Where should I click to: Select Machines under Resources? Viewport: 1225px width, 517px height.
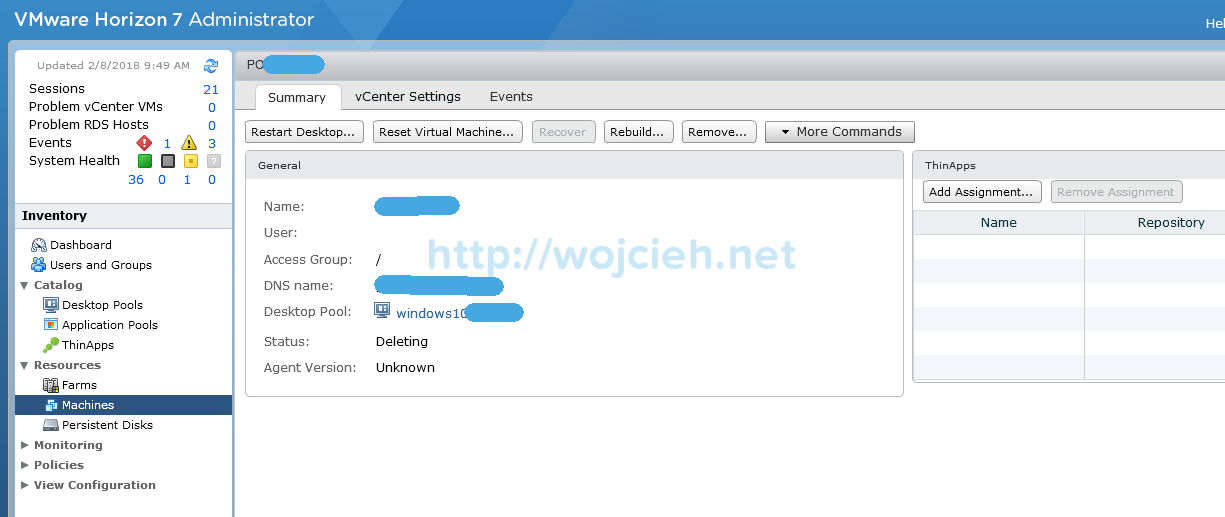tap(88, 405)
